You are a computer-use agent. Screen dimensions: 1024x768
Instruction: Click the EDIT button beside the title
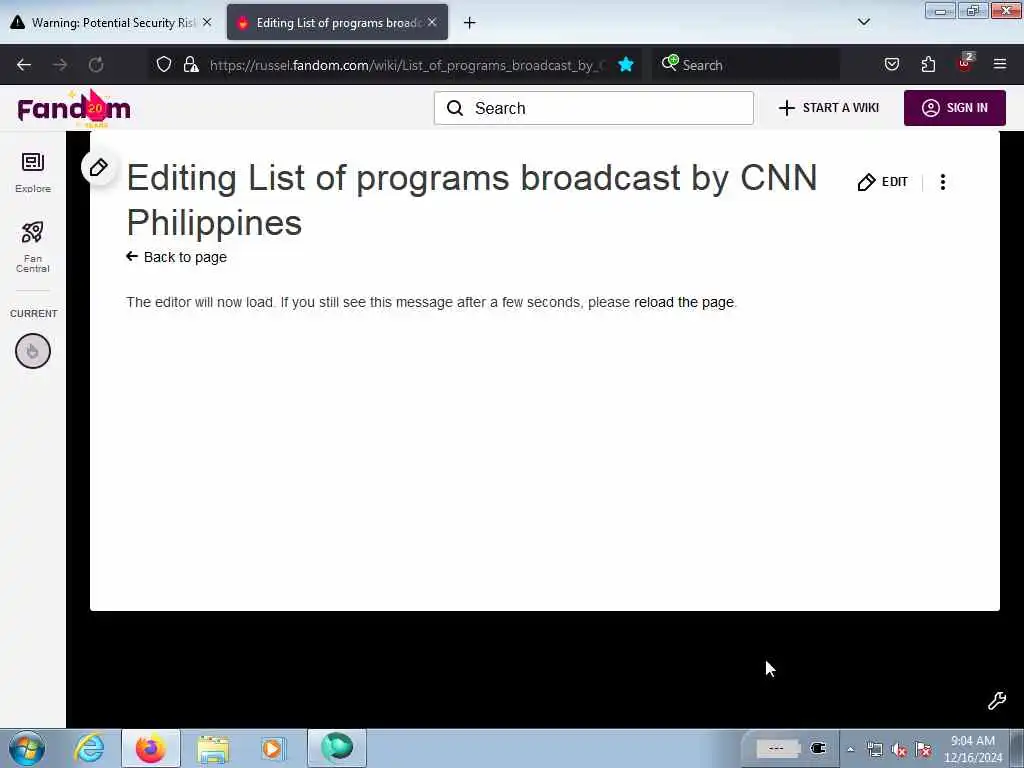882,182
